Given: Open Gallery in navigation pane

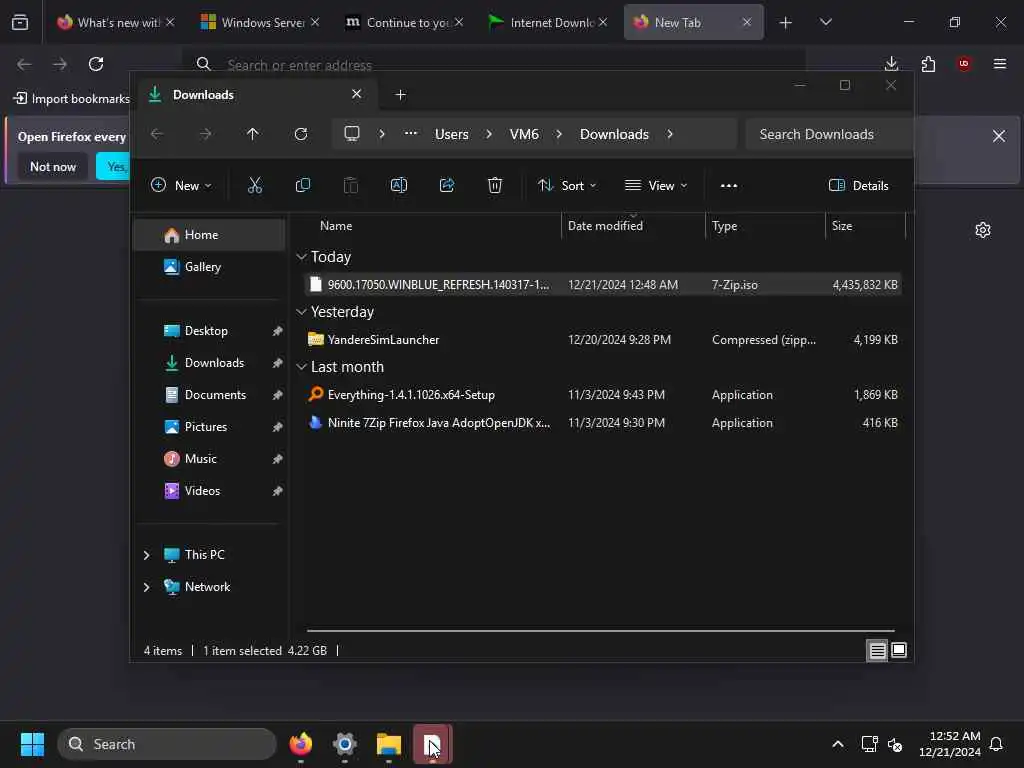Looking at the screenshot, I should coord(209,267).
